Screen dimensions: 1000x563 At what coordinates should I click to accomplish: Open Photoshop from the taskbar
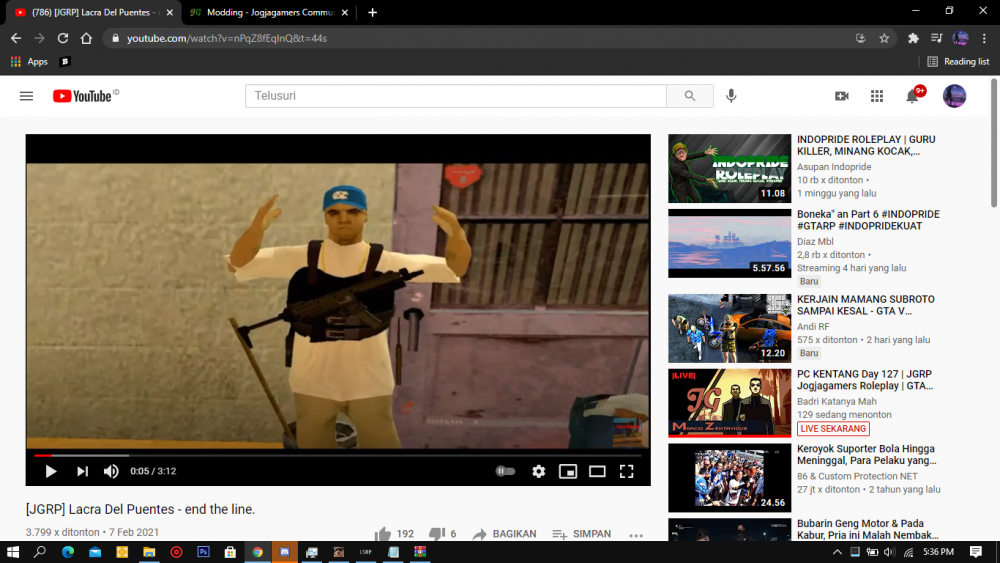[203, 552]
